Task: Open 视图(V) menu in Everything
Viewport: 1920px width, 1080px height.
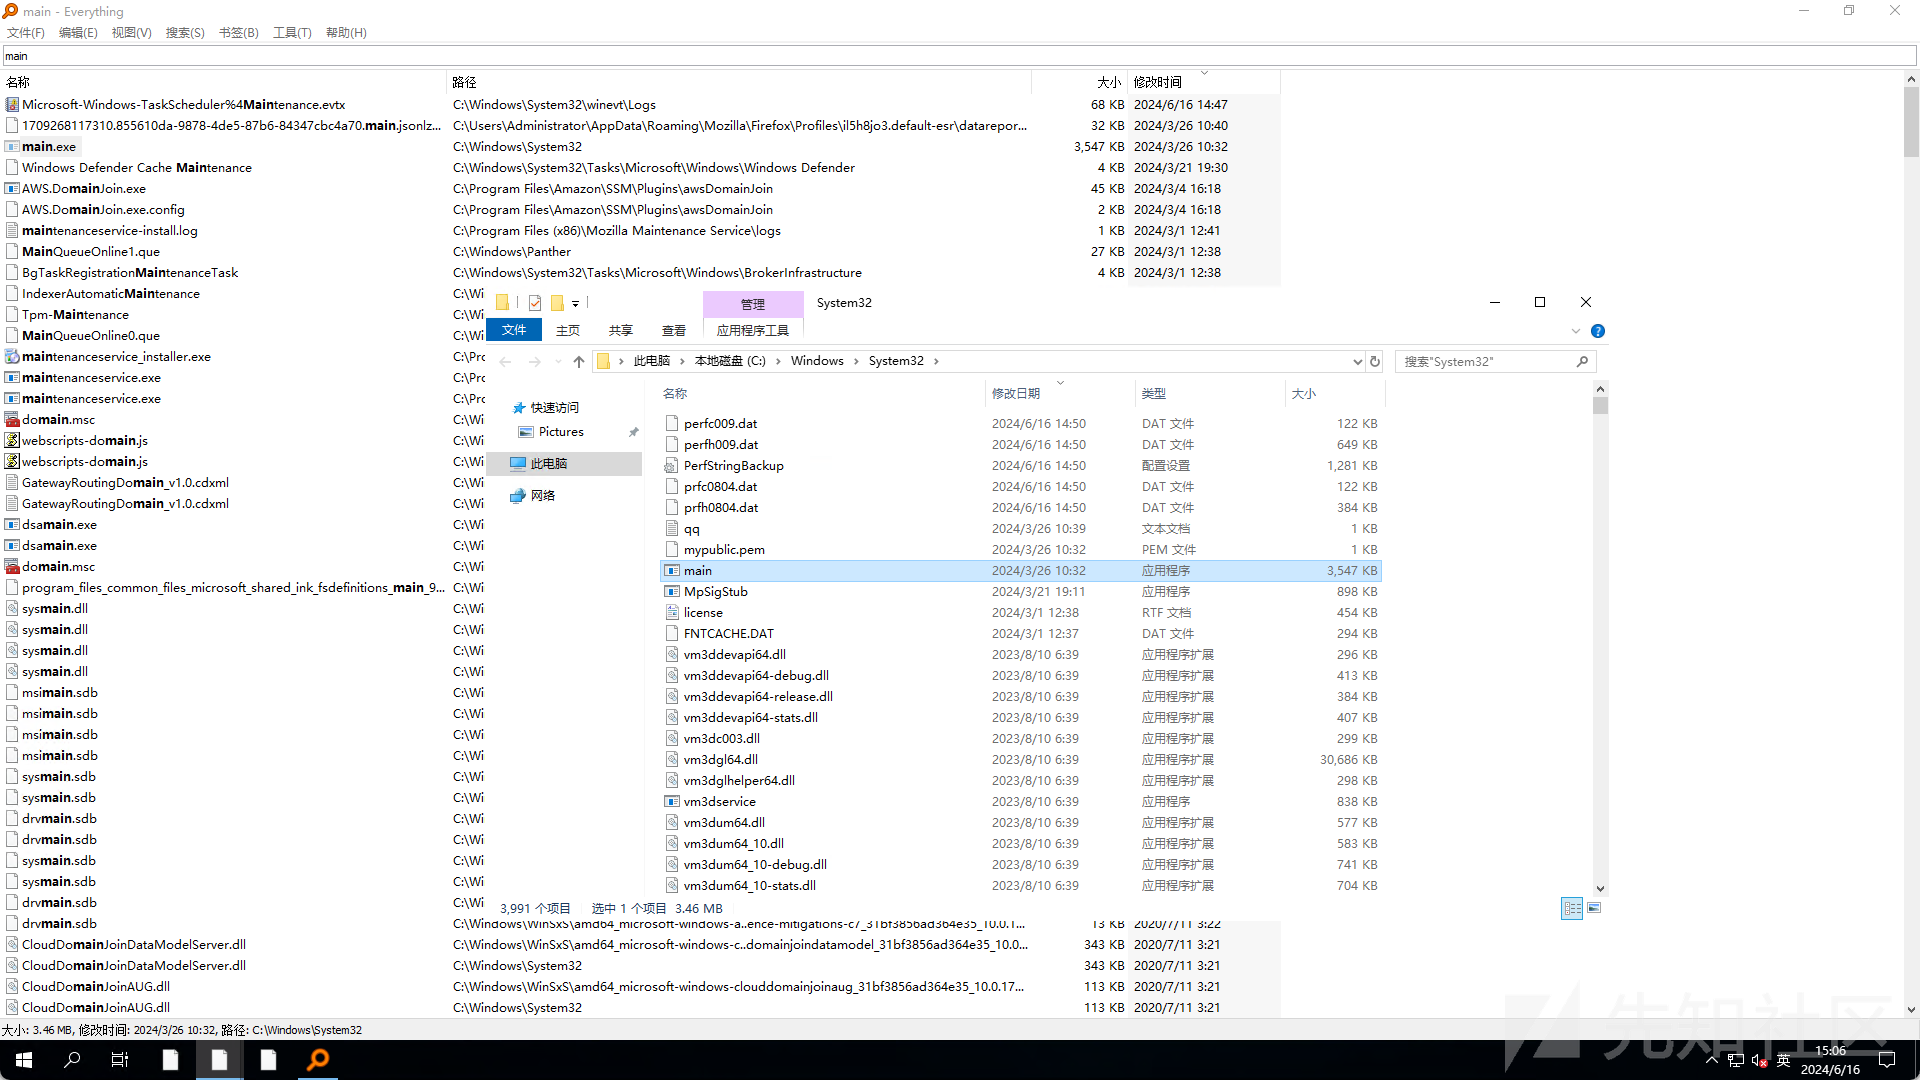Action: (x=132, y=33)
